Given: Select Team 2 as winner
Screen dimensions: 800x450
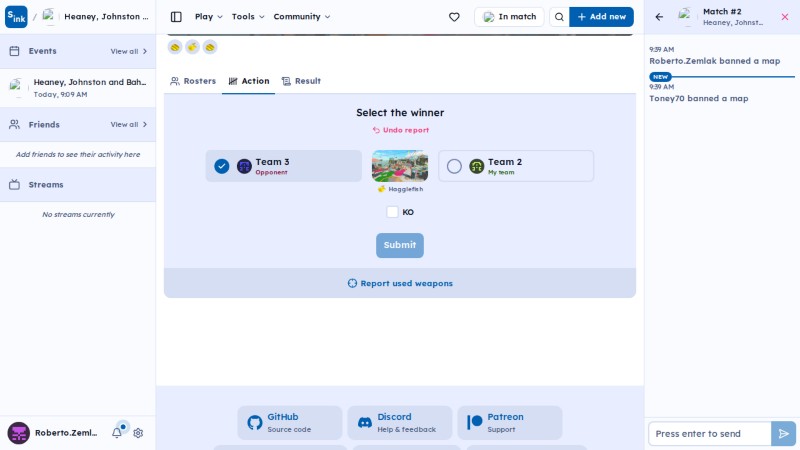Looking at the screenshot, I should point(516,166).
